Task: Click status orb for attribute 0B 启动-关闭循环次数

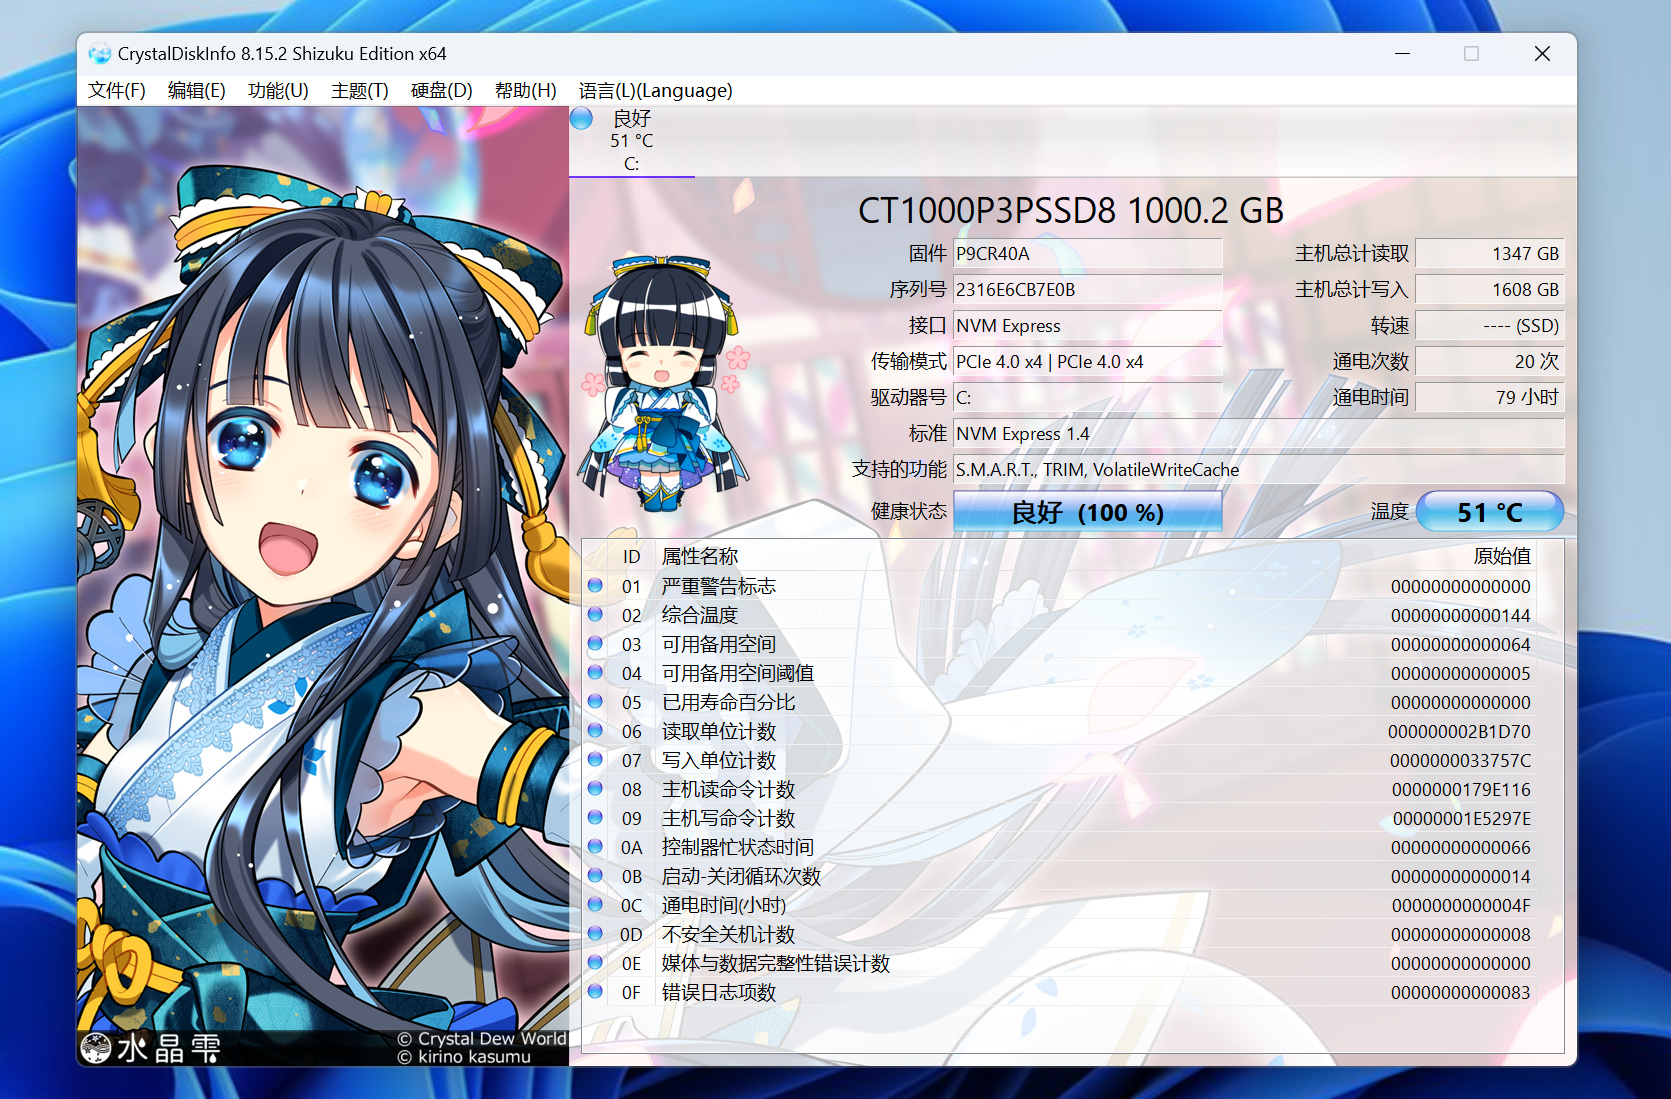Action: tap(595, 875)
